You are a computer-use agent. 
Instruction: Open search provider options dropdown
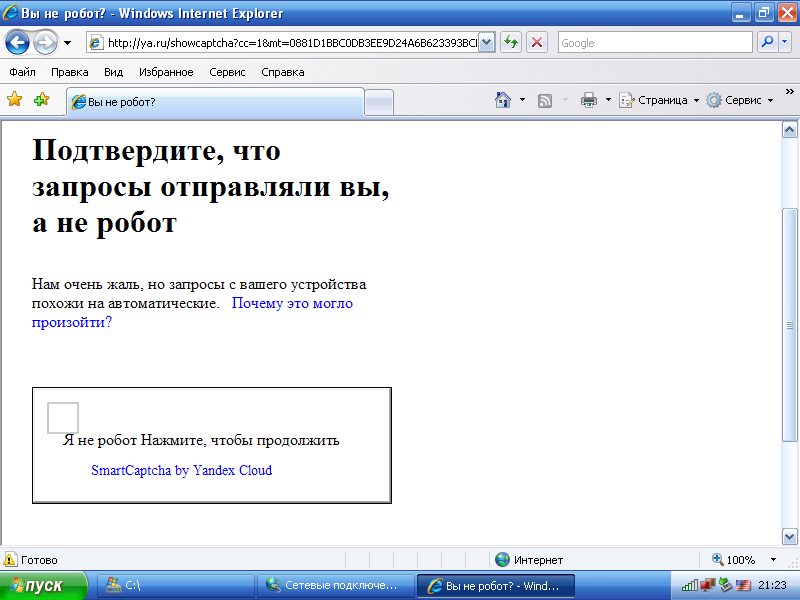click(x=785, y=42)
